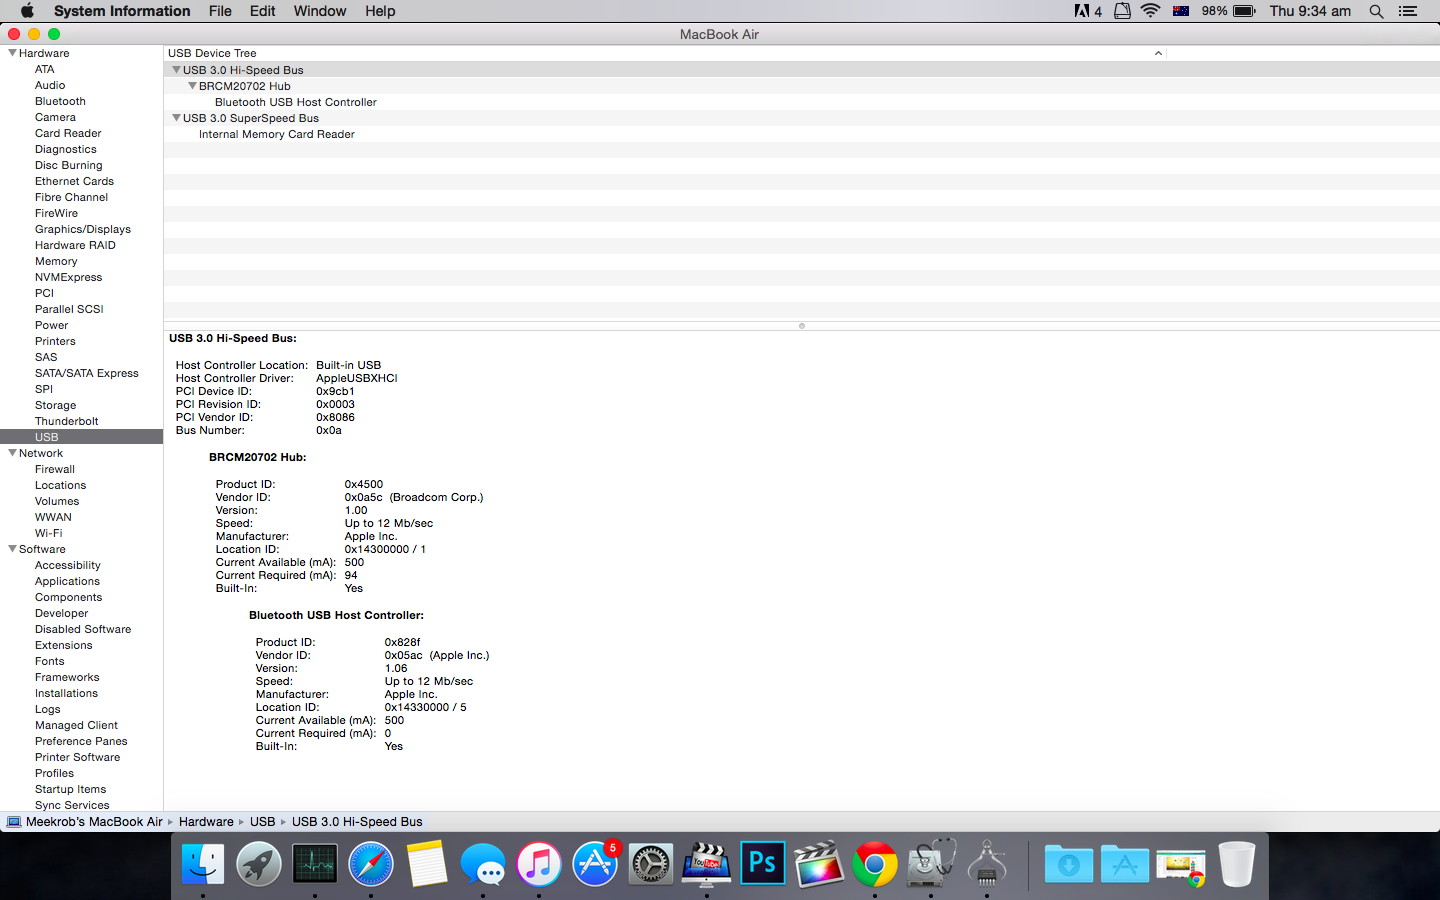Open the File menu
Viewport: 1440px width, 900px height.
pyautogui.click(x=220, y=11)
